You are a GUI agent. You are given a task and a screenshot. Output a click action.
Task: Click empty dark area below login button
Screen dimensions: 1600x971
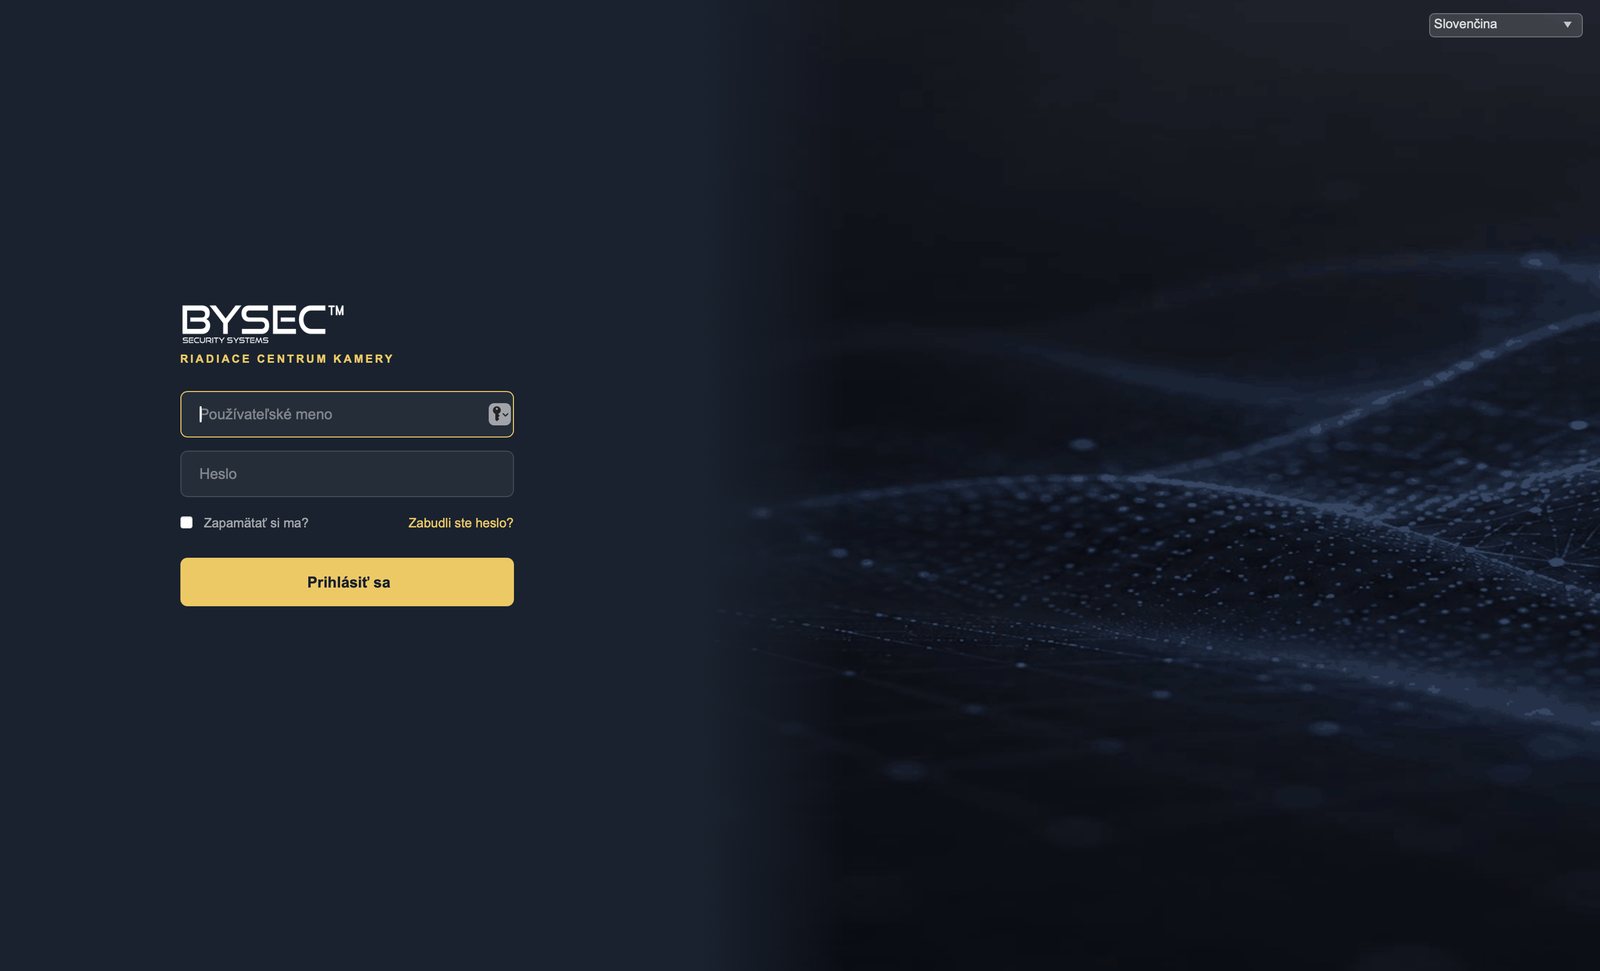(x=347, y=780)
